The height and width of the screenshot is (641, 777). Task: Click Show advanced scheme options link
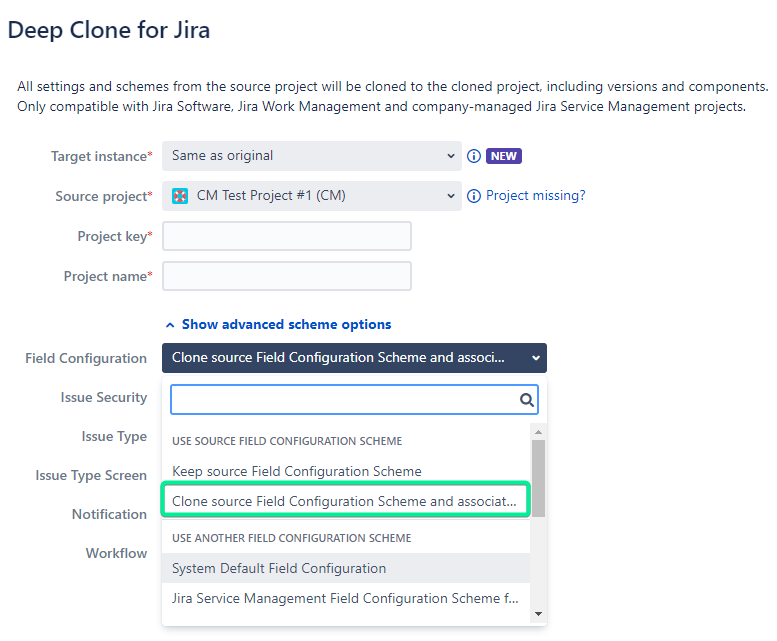tap(286, 324)
